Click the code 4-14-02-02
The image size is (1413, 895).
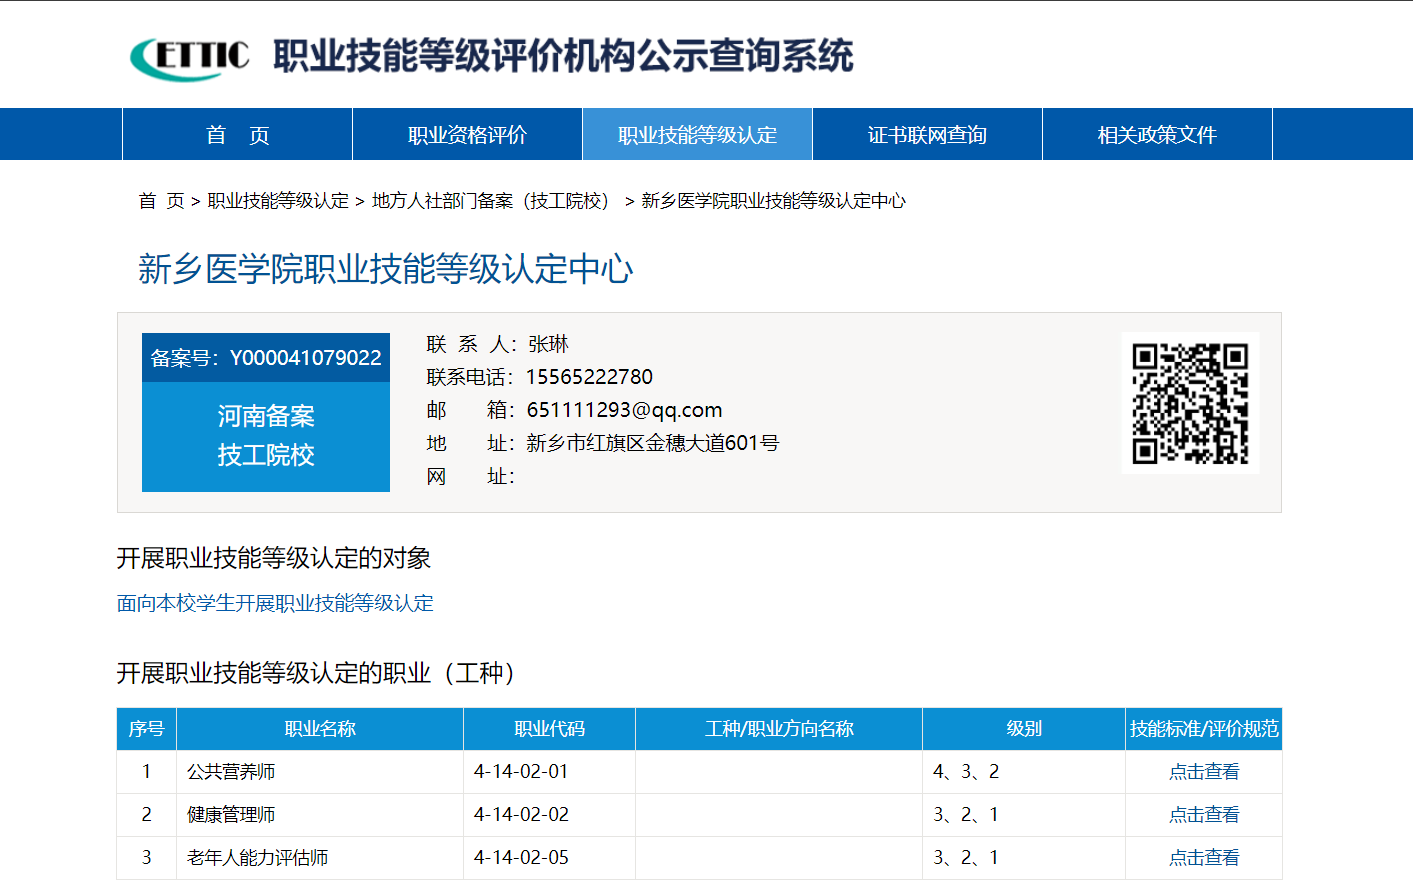tap(521, 815)
